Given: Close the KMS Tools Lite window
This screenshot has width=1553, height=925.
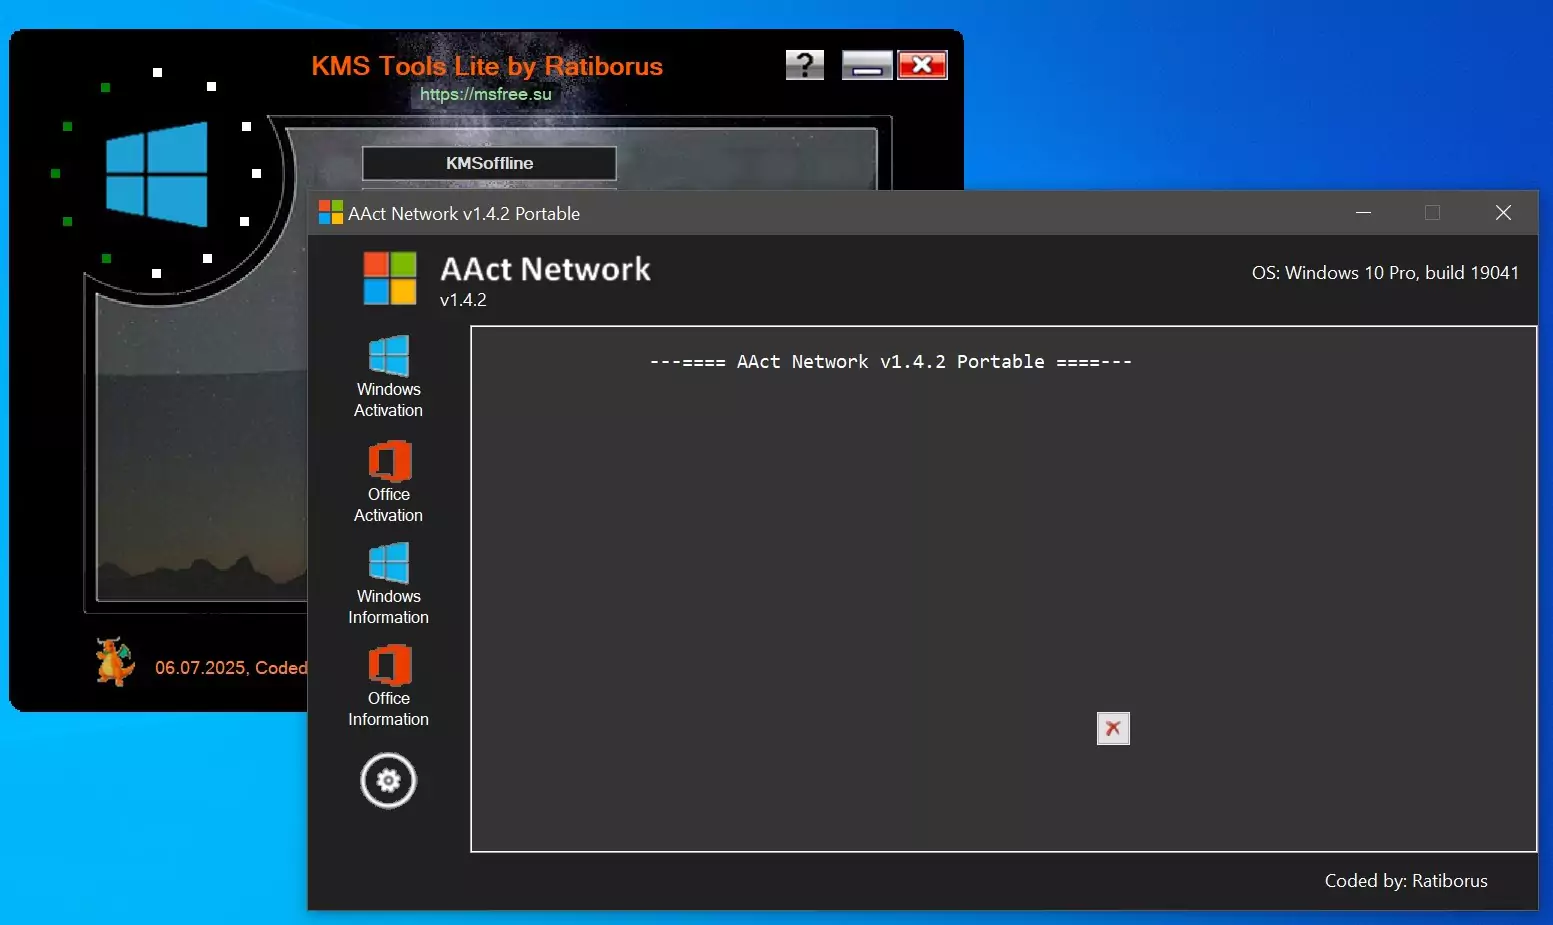Looking at the screenshot, I should (x=922, y=65).
